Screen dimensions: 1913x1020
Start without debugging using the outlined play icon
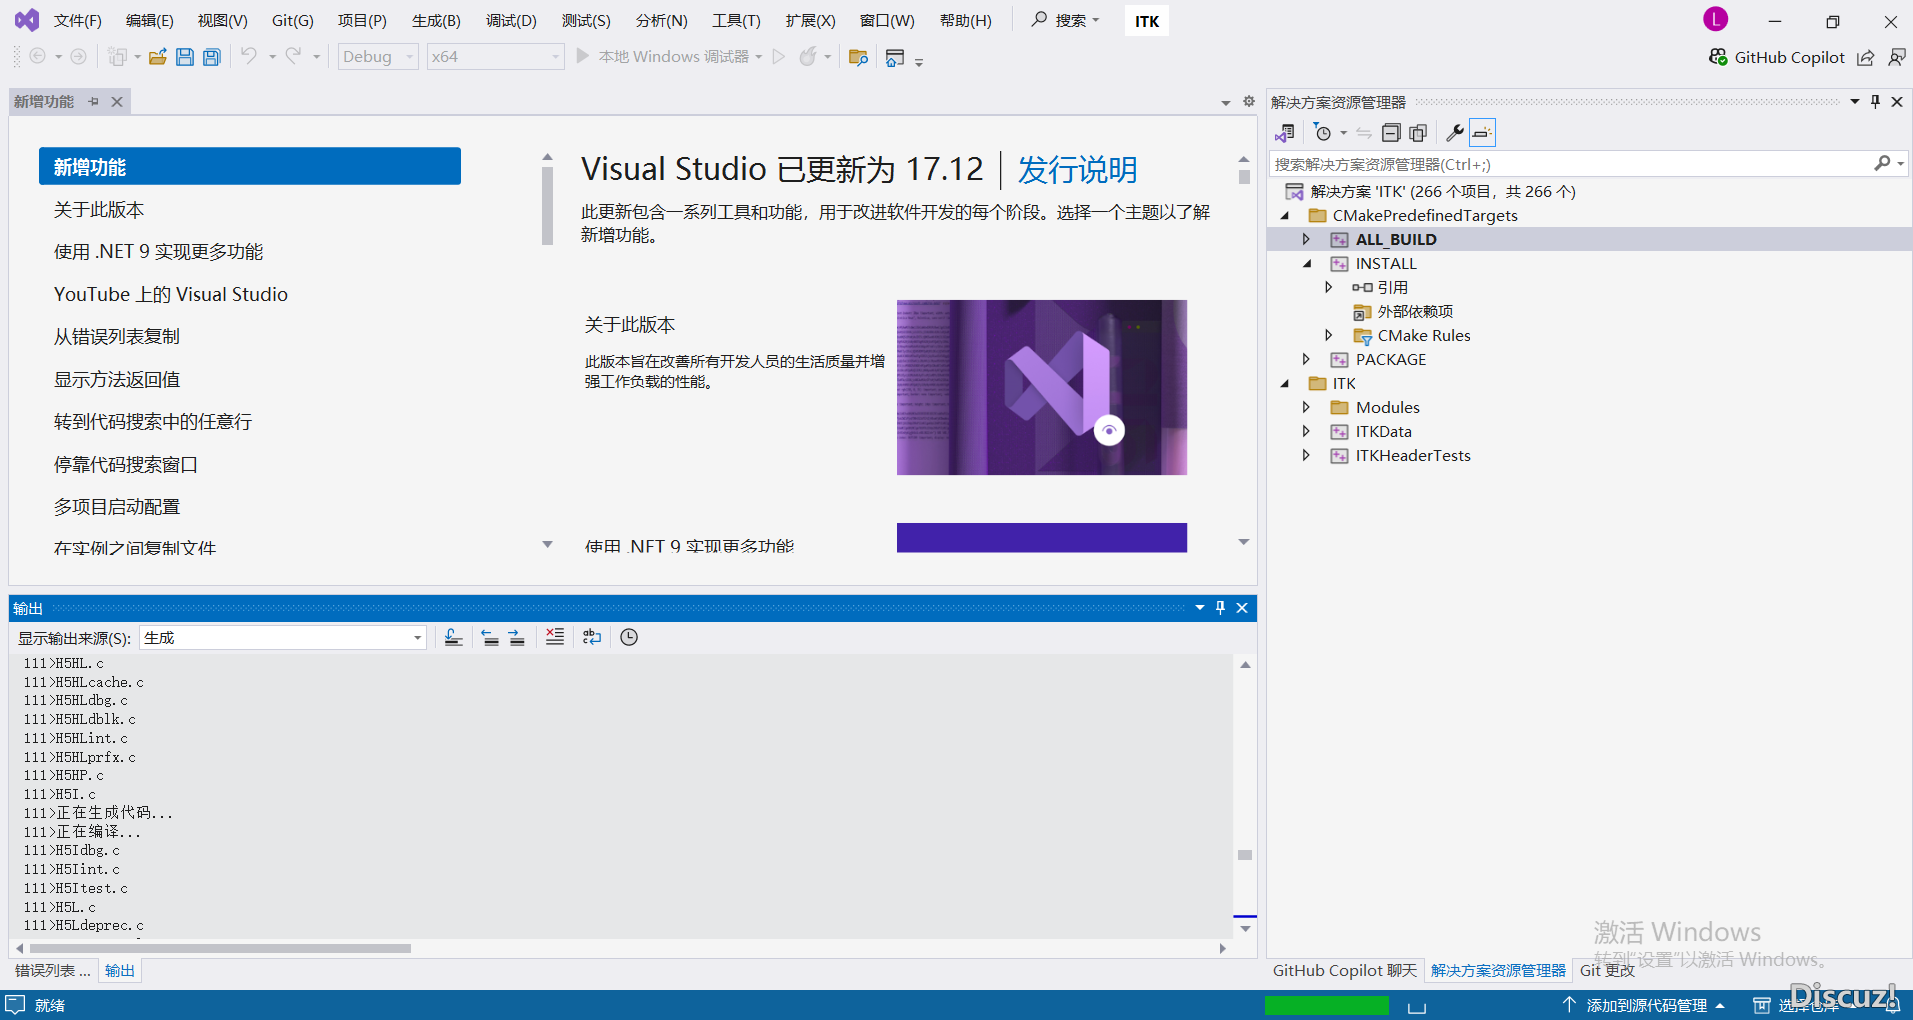coord(779,56)
